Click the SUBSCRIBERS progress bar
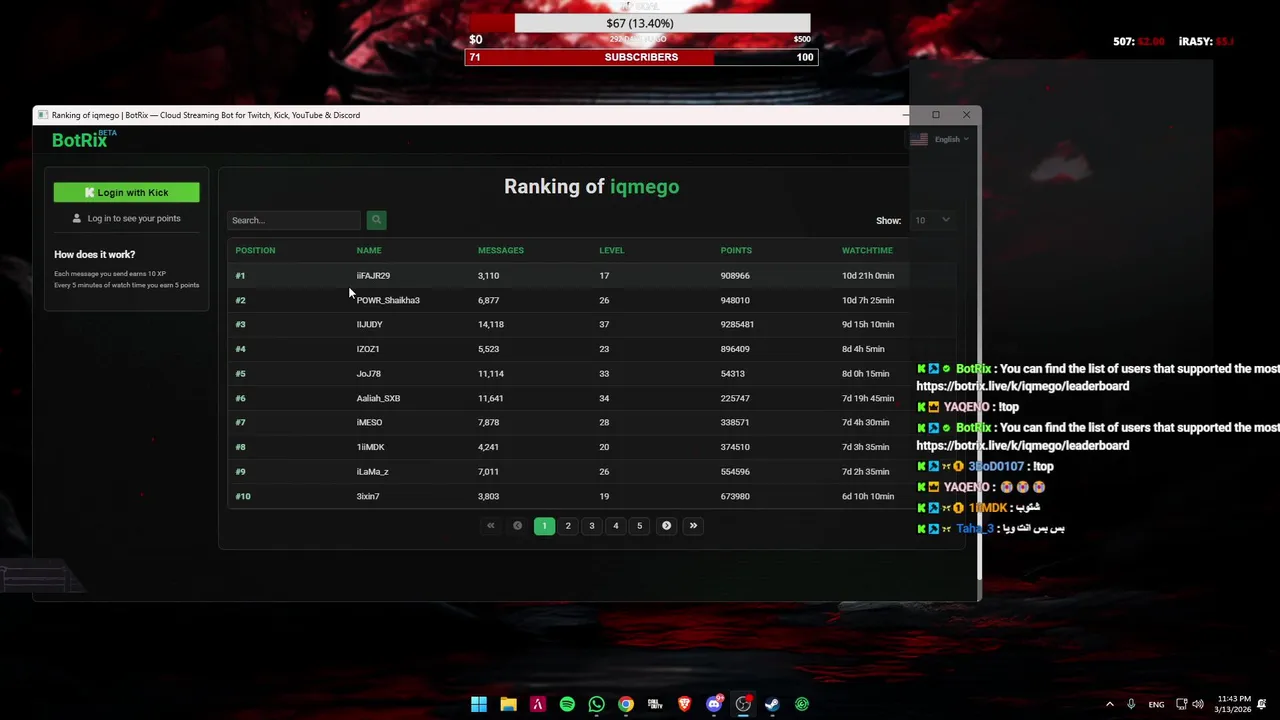Screen dimensions: 1280x720 tap(641, 57)
